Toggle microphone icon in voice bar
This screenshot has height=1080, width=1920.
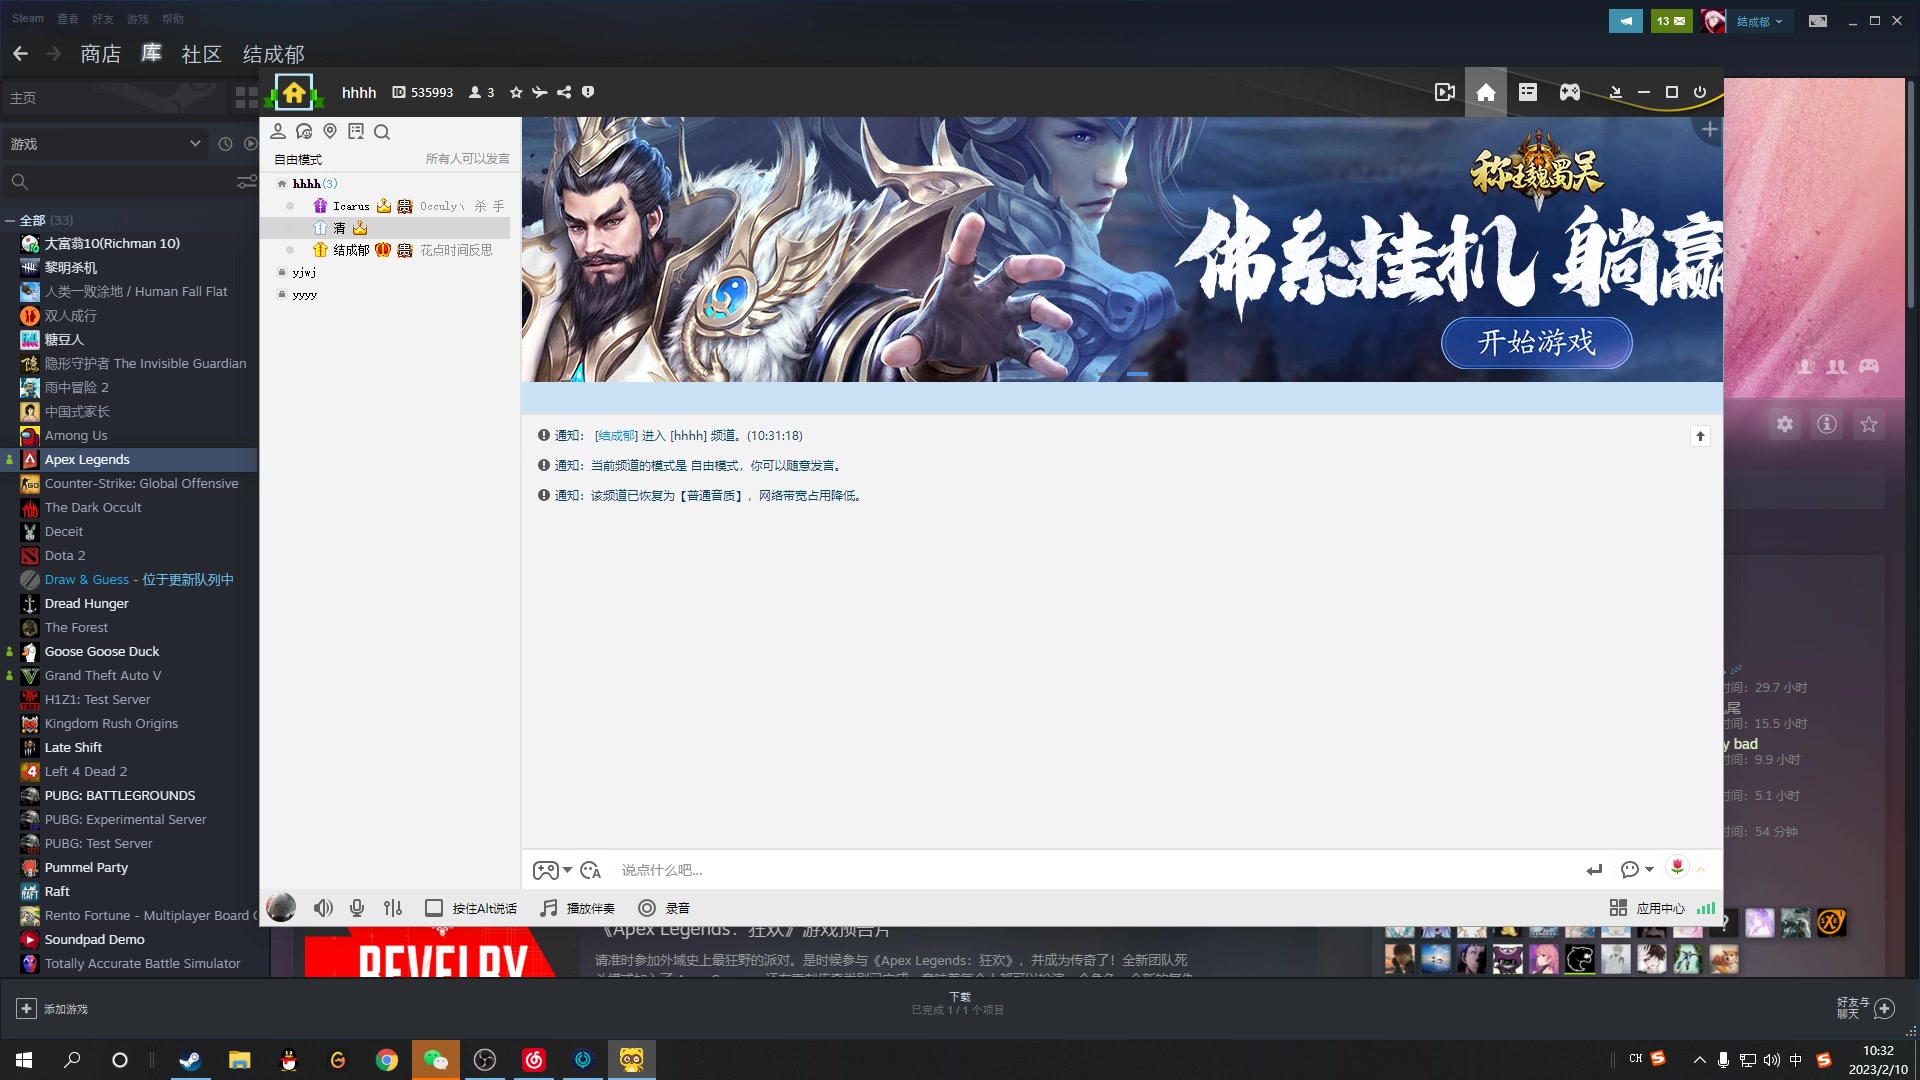[357, 908]
